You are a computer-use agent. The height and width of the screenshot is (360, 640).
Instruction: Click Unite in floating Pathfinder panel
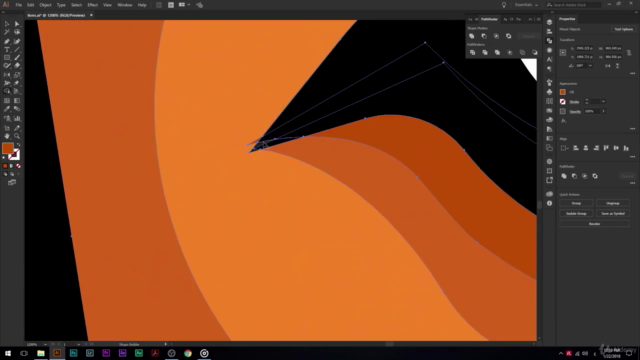point(472,36)
